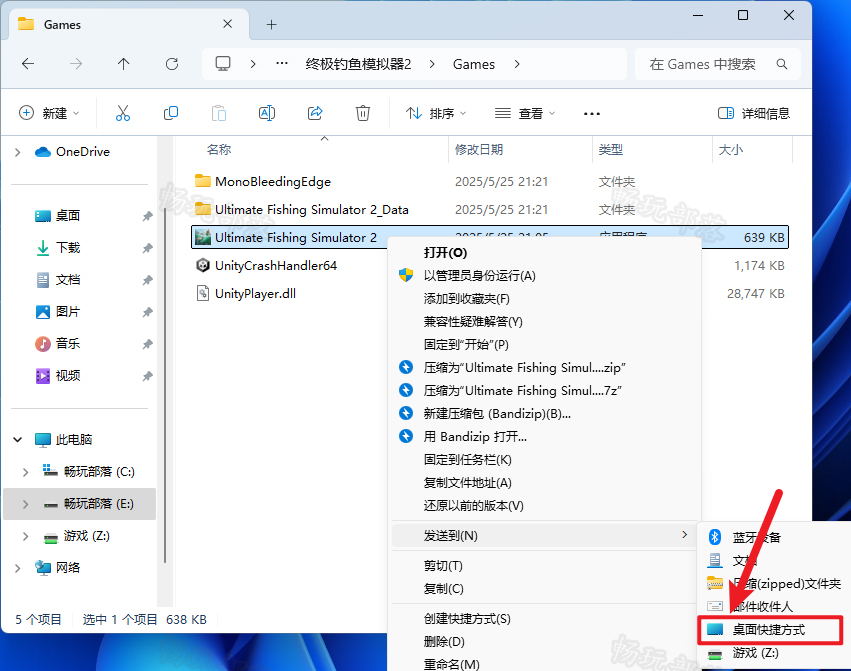Click the 图片 pictures icon in sidebar
The image size is (851, 671).
click(43, 312)
